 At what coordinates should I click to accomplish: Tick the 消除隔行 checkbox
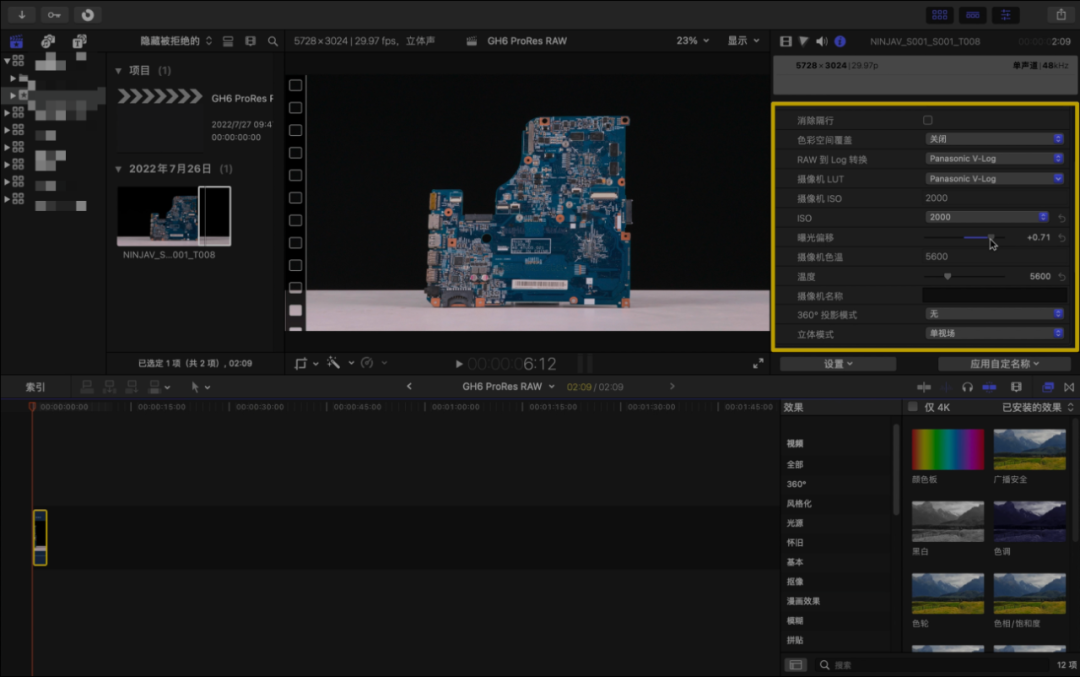pyautogui.click(x=928, y=121)
